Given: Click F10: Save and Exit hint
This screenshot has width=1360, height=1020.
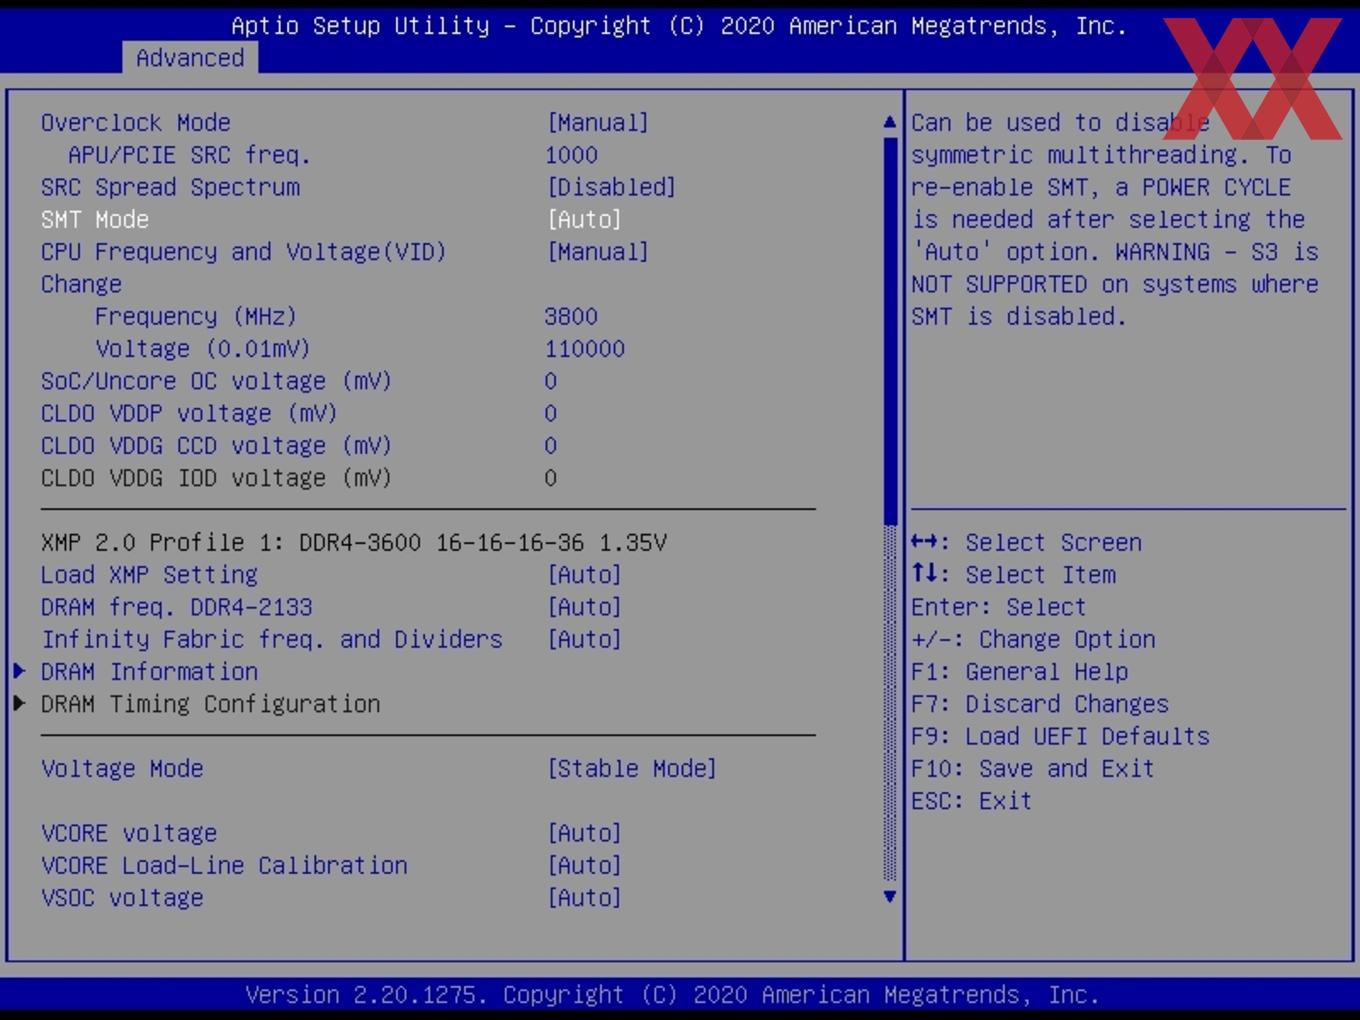Looking at the screenshot, I should (1033, 769).
